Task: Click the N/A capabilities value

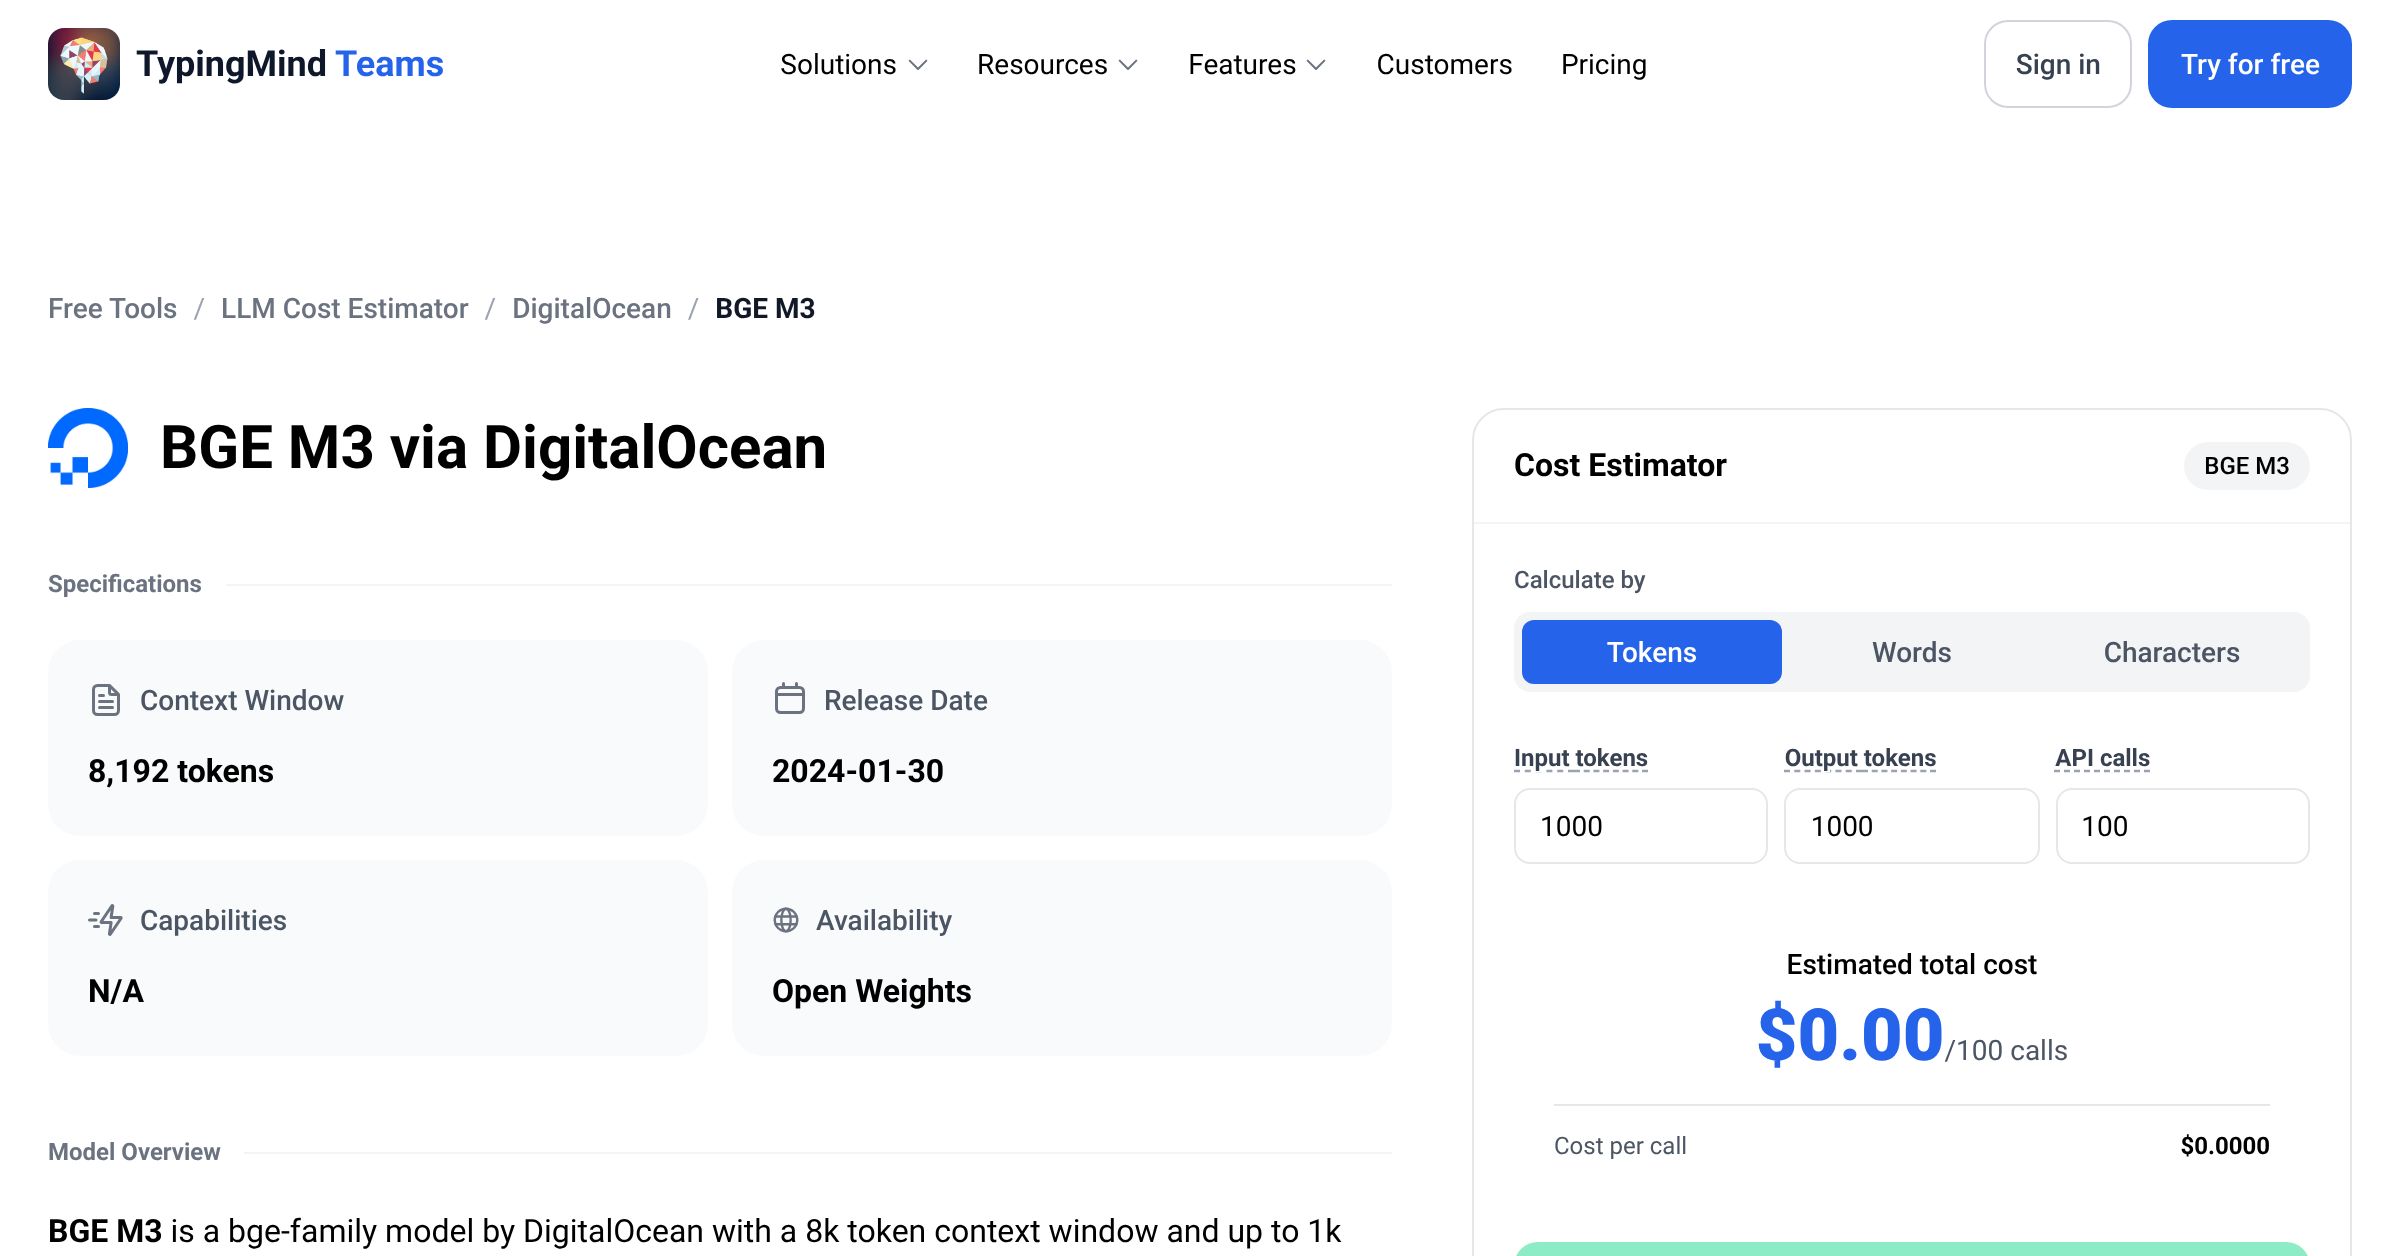Action: coord(116,991)
